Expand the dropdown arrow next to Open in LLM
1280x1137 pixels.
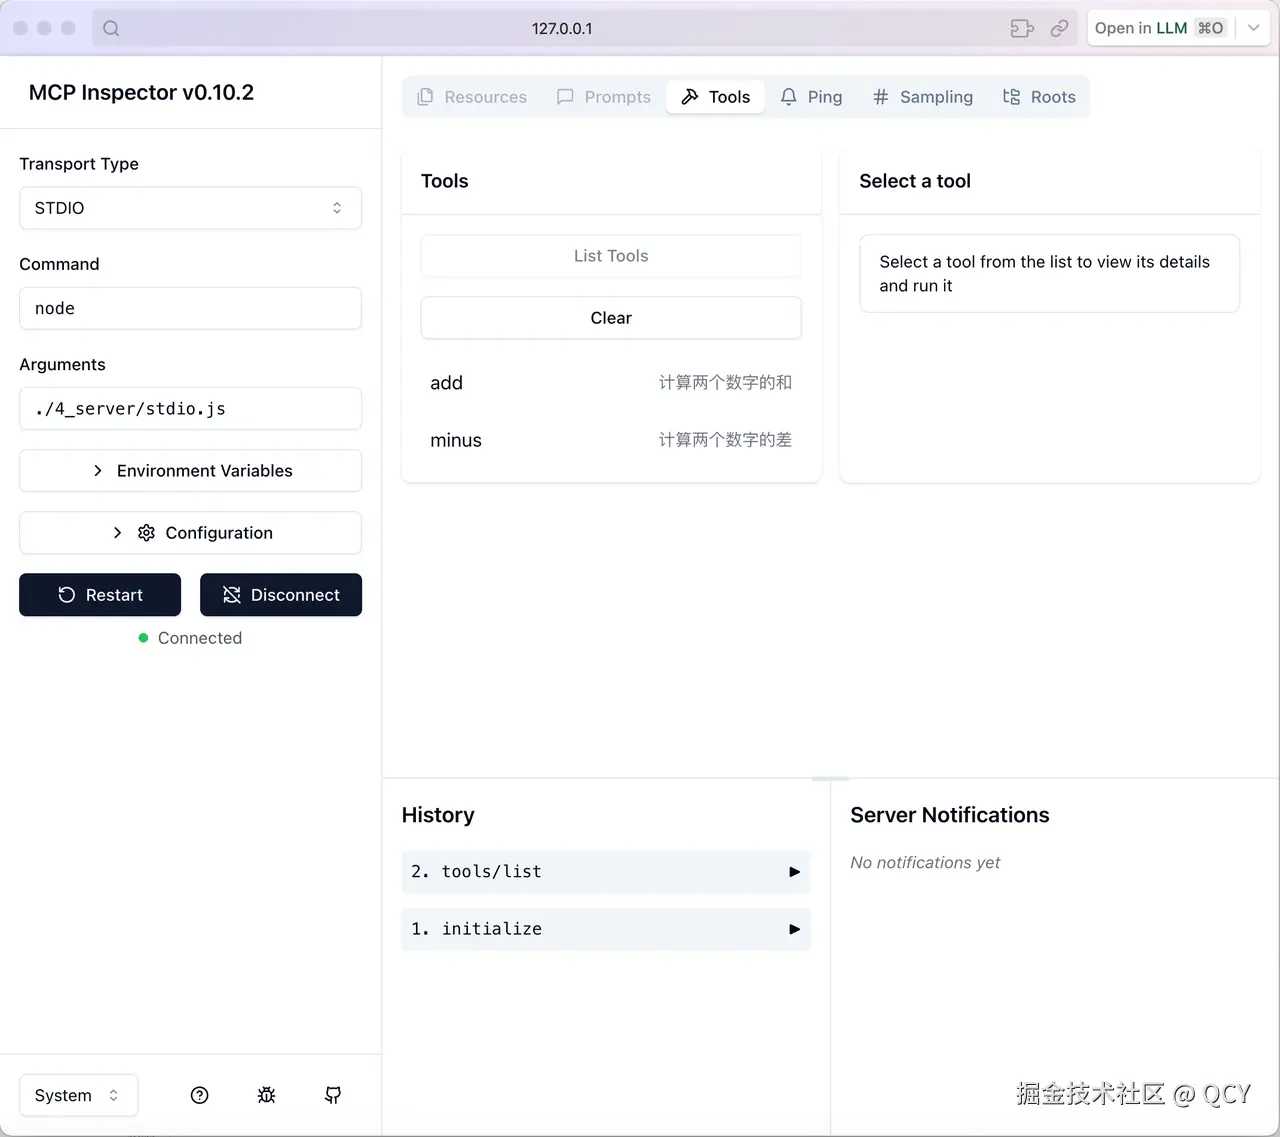point(1253,28)
